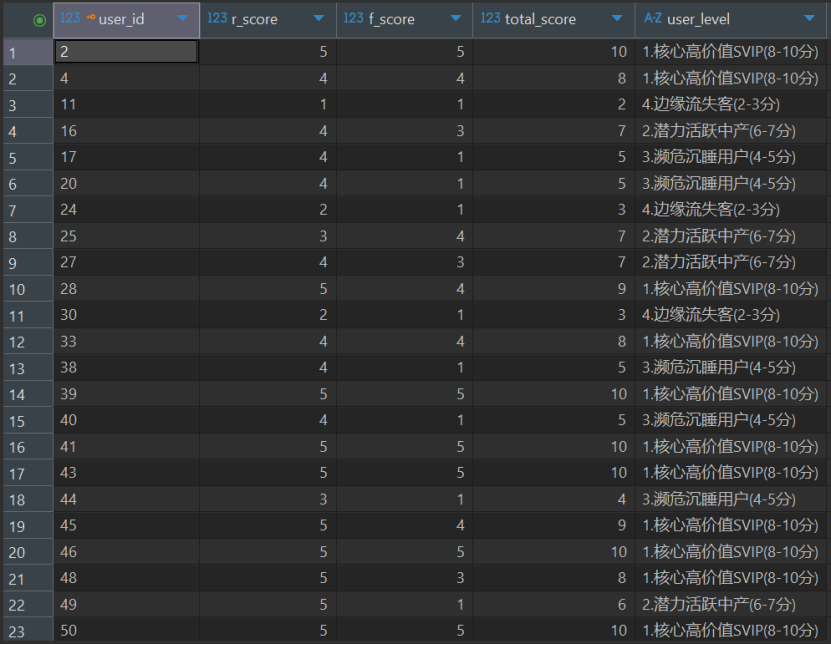
Task: Click total_score value 4 for user 44
Action: 554,499
